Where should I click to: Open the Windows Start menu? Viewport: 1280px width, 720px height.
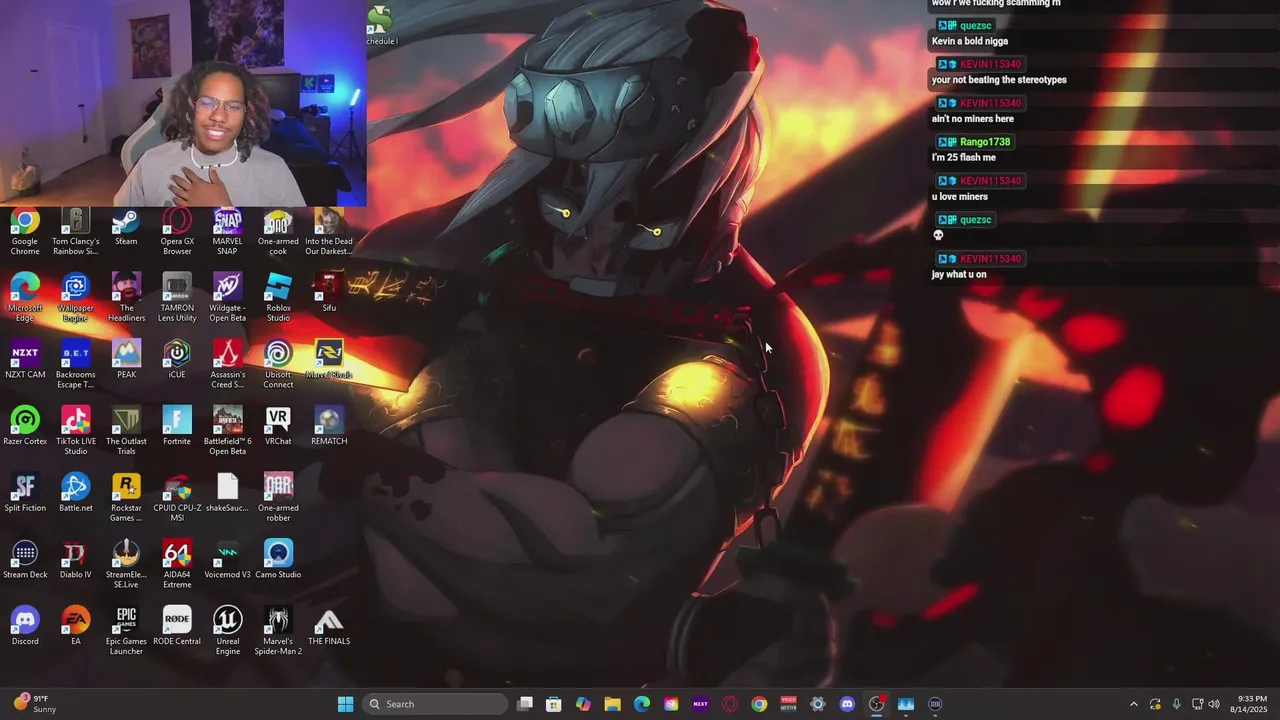point(345,704)
